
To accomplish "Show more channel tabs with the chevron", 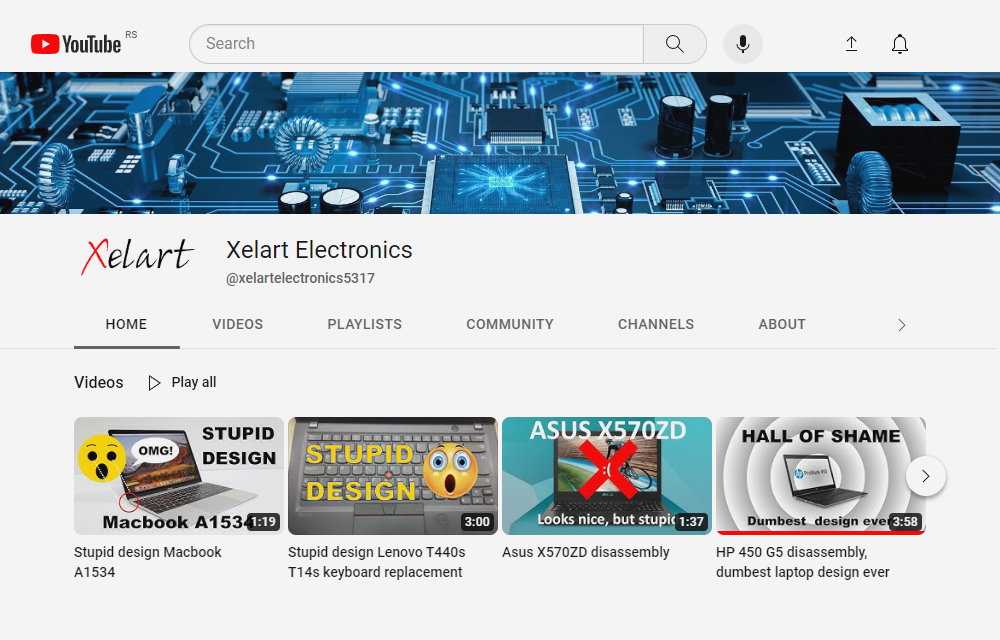I will click(x=901, y=325).
